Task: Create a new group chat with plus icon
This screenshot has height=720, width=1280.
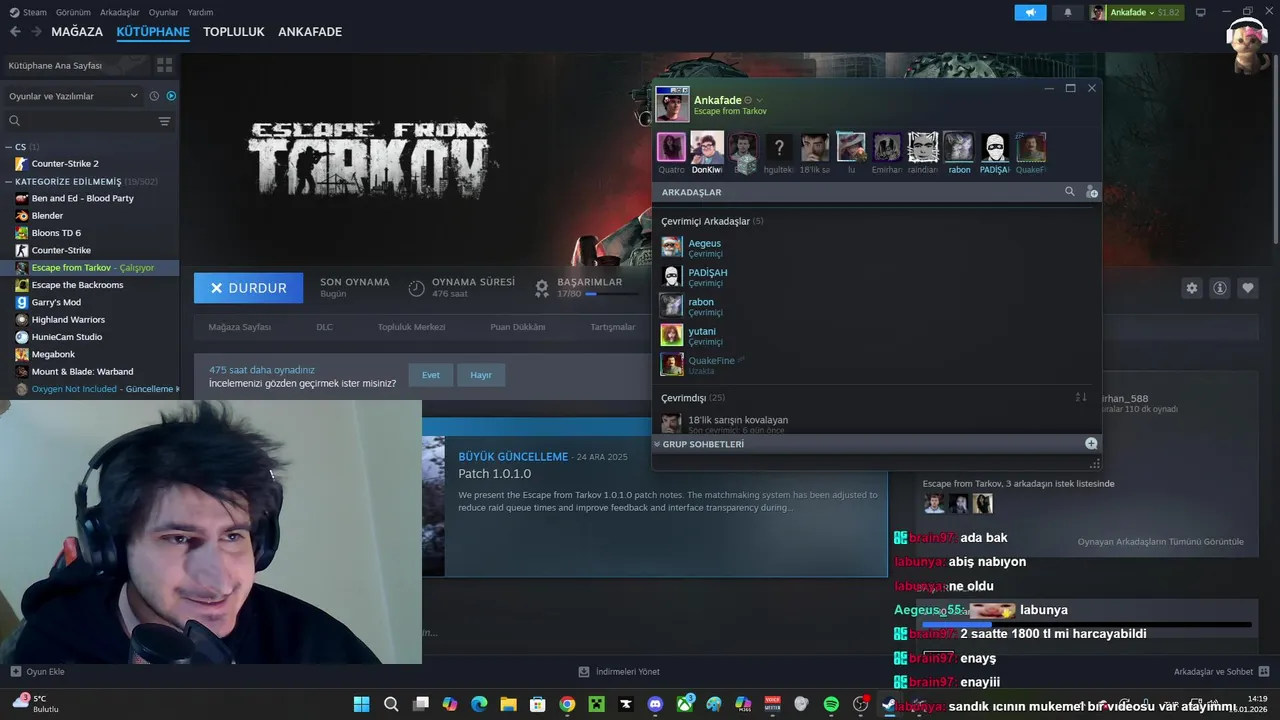Action: [1091, 444]
